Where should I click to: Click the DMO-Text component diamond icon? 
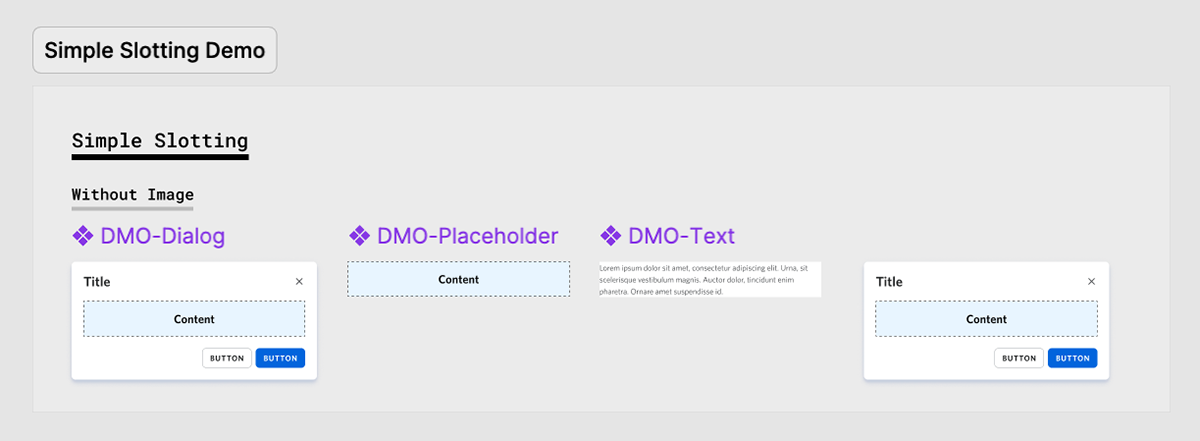pyautogui.click(x=610, y=236)
